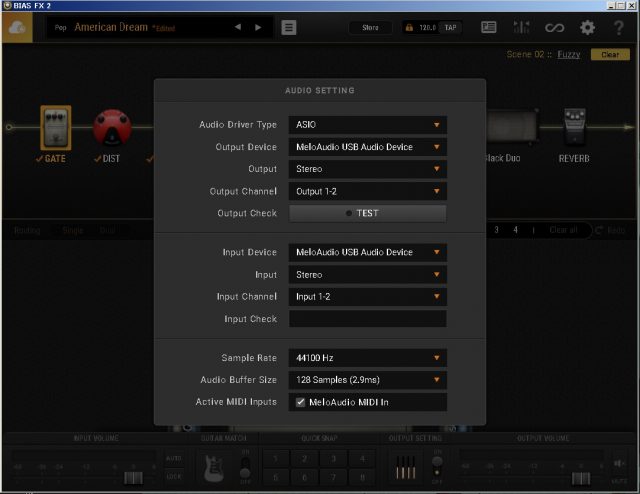Click the tempo lock icon

click(409, 28)
